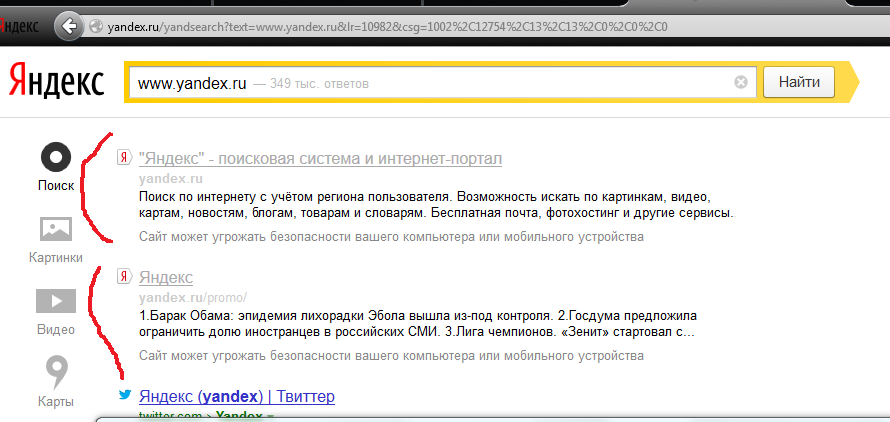
Task: Click the Видео label in sidebar
Action: point(56,329)
